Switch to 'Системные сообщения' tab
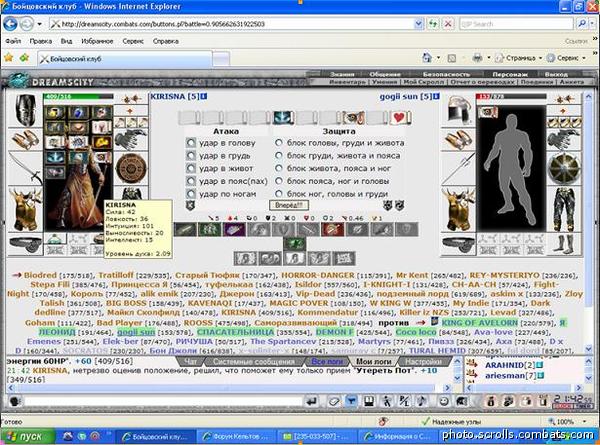This screenshot has width=600, height=445. point(254,361)
